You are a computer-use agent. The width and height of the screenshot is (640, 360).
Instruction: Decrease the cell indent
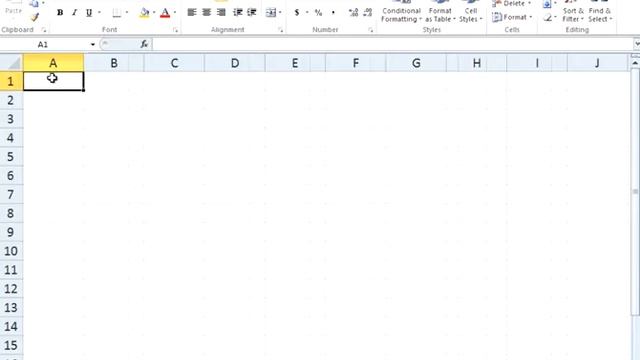click(x=238, y=13)
